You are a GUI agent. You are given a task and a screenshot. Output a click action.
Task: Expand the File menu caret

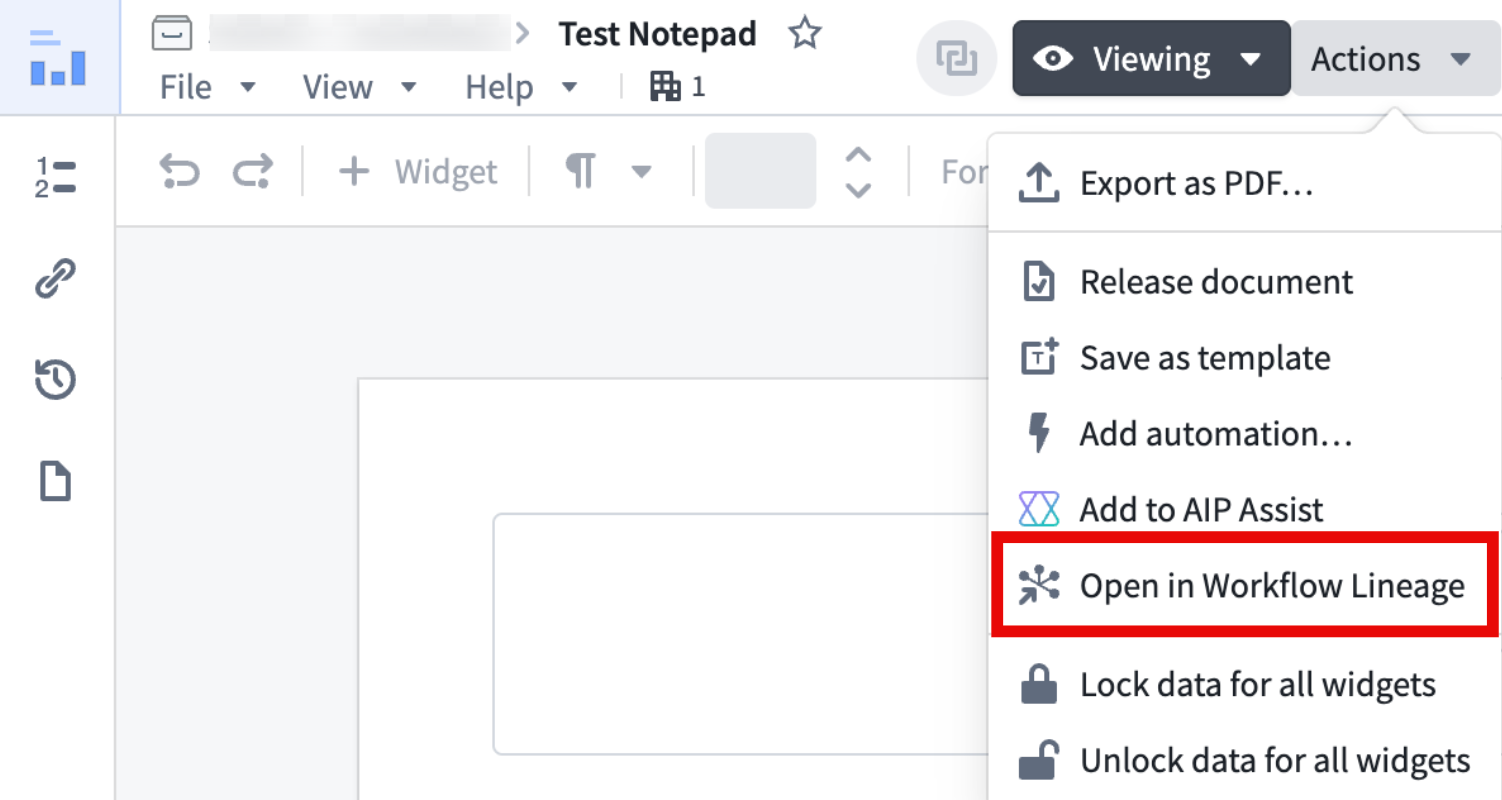tap(246, 87)
